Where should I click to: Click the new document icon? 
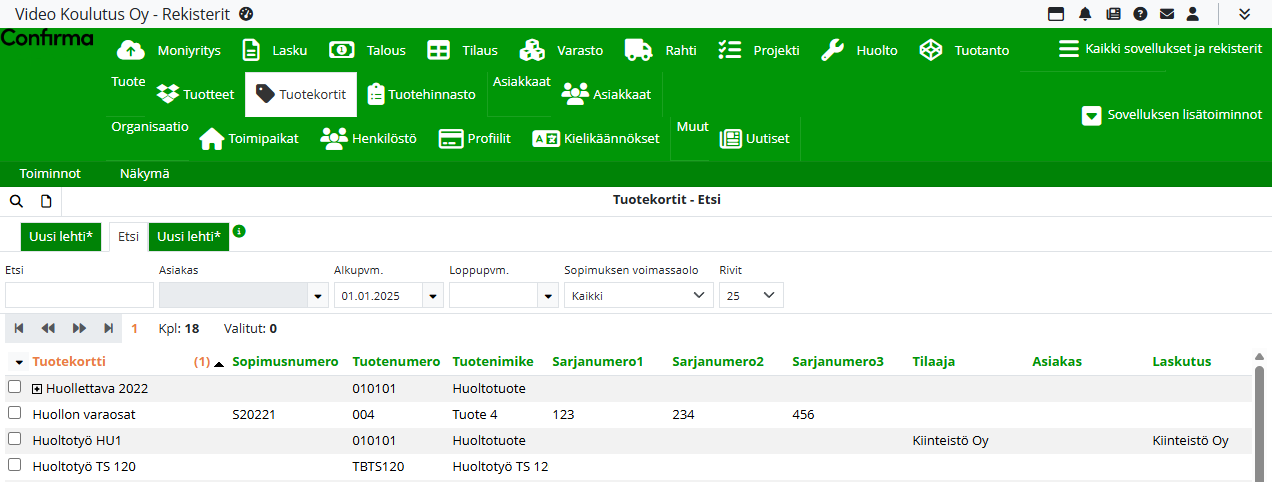[x=46, y=201]
